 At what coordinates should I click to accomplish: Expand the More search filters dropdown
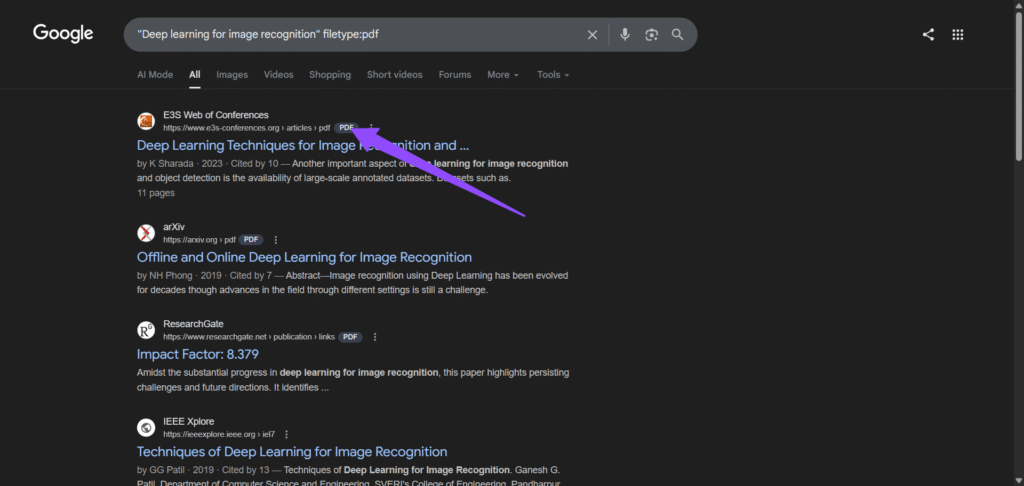502,75
